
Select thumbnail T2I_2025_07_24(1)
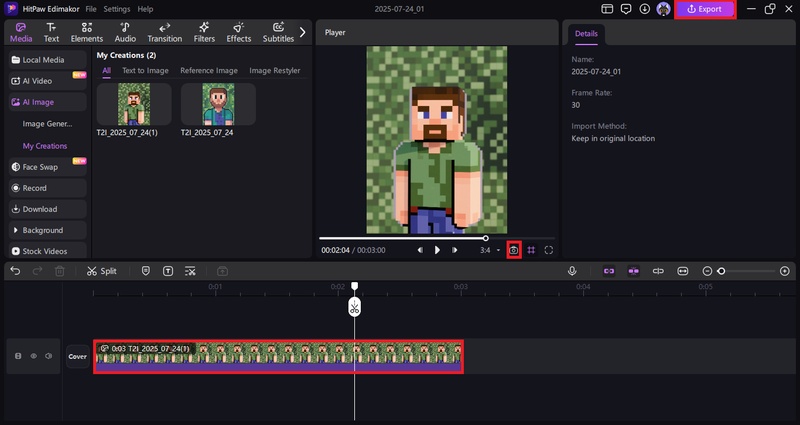click(x=134, y=105)
